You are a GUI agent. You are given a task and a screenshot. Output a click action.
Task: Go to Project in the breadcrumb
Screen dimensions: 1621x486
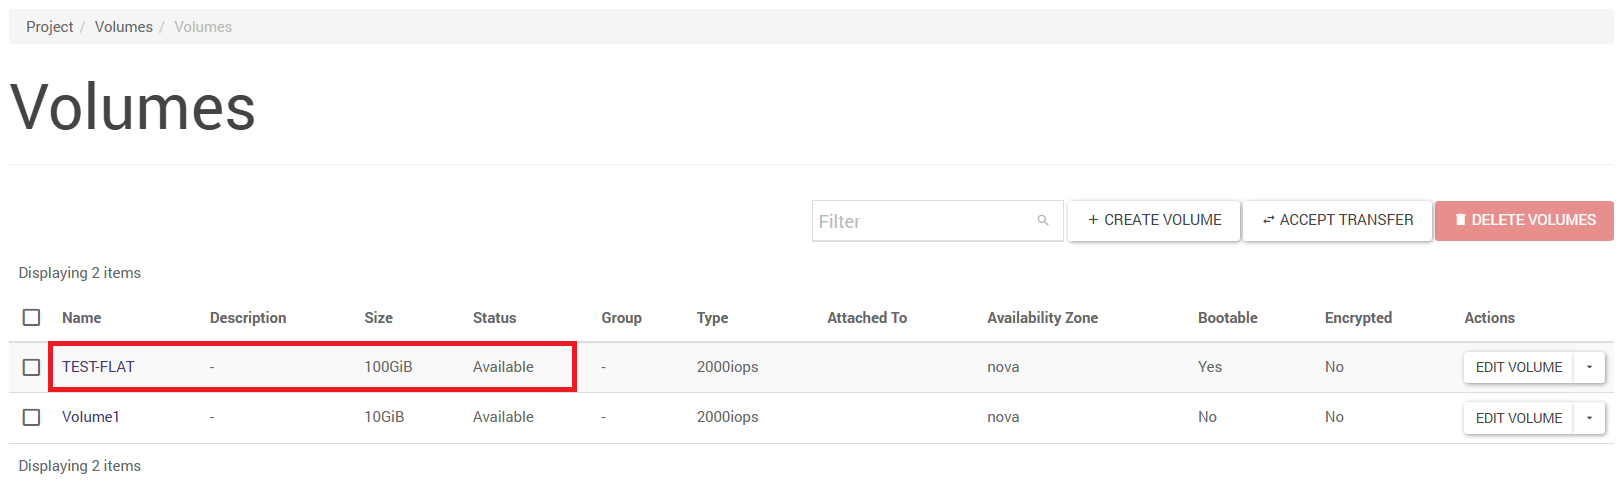coord(49,27)
